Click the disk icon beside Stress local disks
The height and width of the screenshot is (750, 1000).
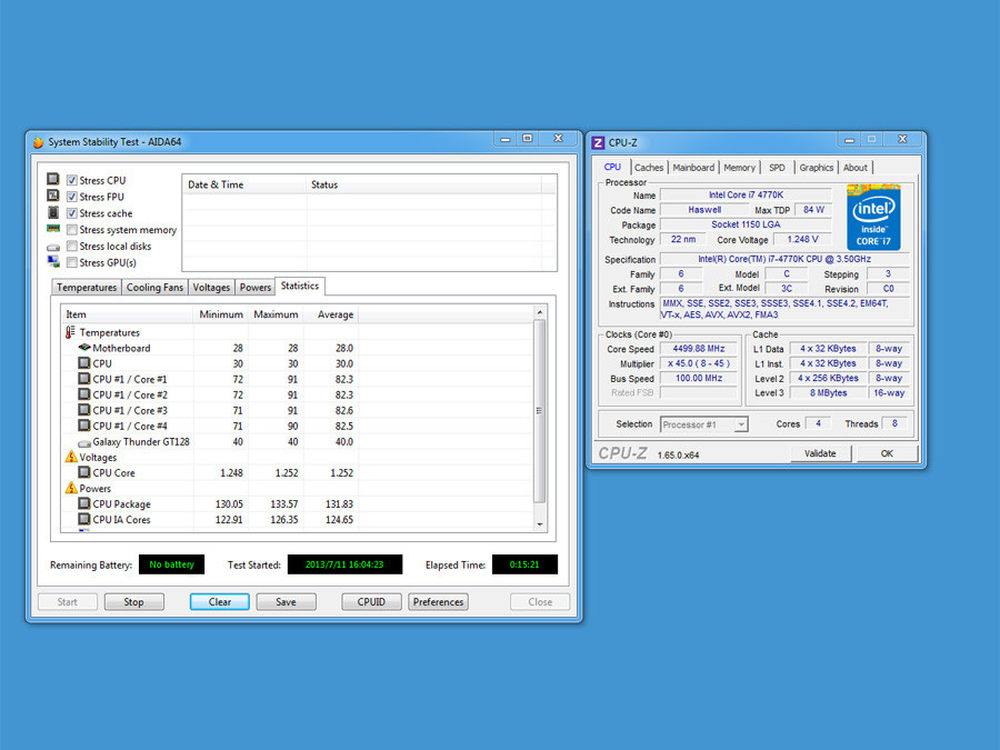pyautogui.click(x=53, y=247)
